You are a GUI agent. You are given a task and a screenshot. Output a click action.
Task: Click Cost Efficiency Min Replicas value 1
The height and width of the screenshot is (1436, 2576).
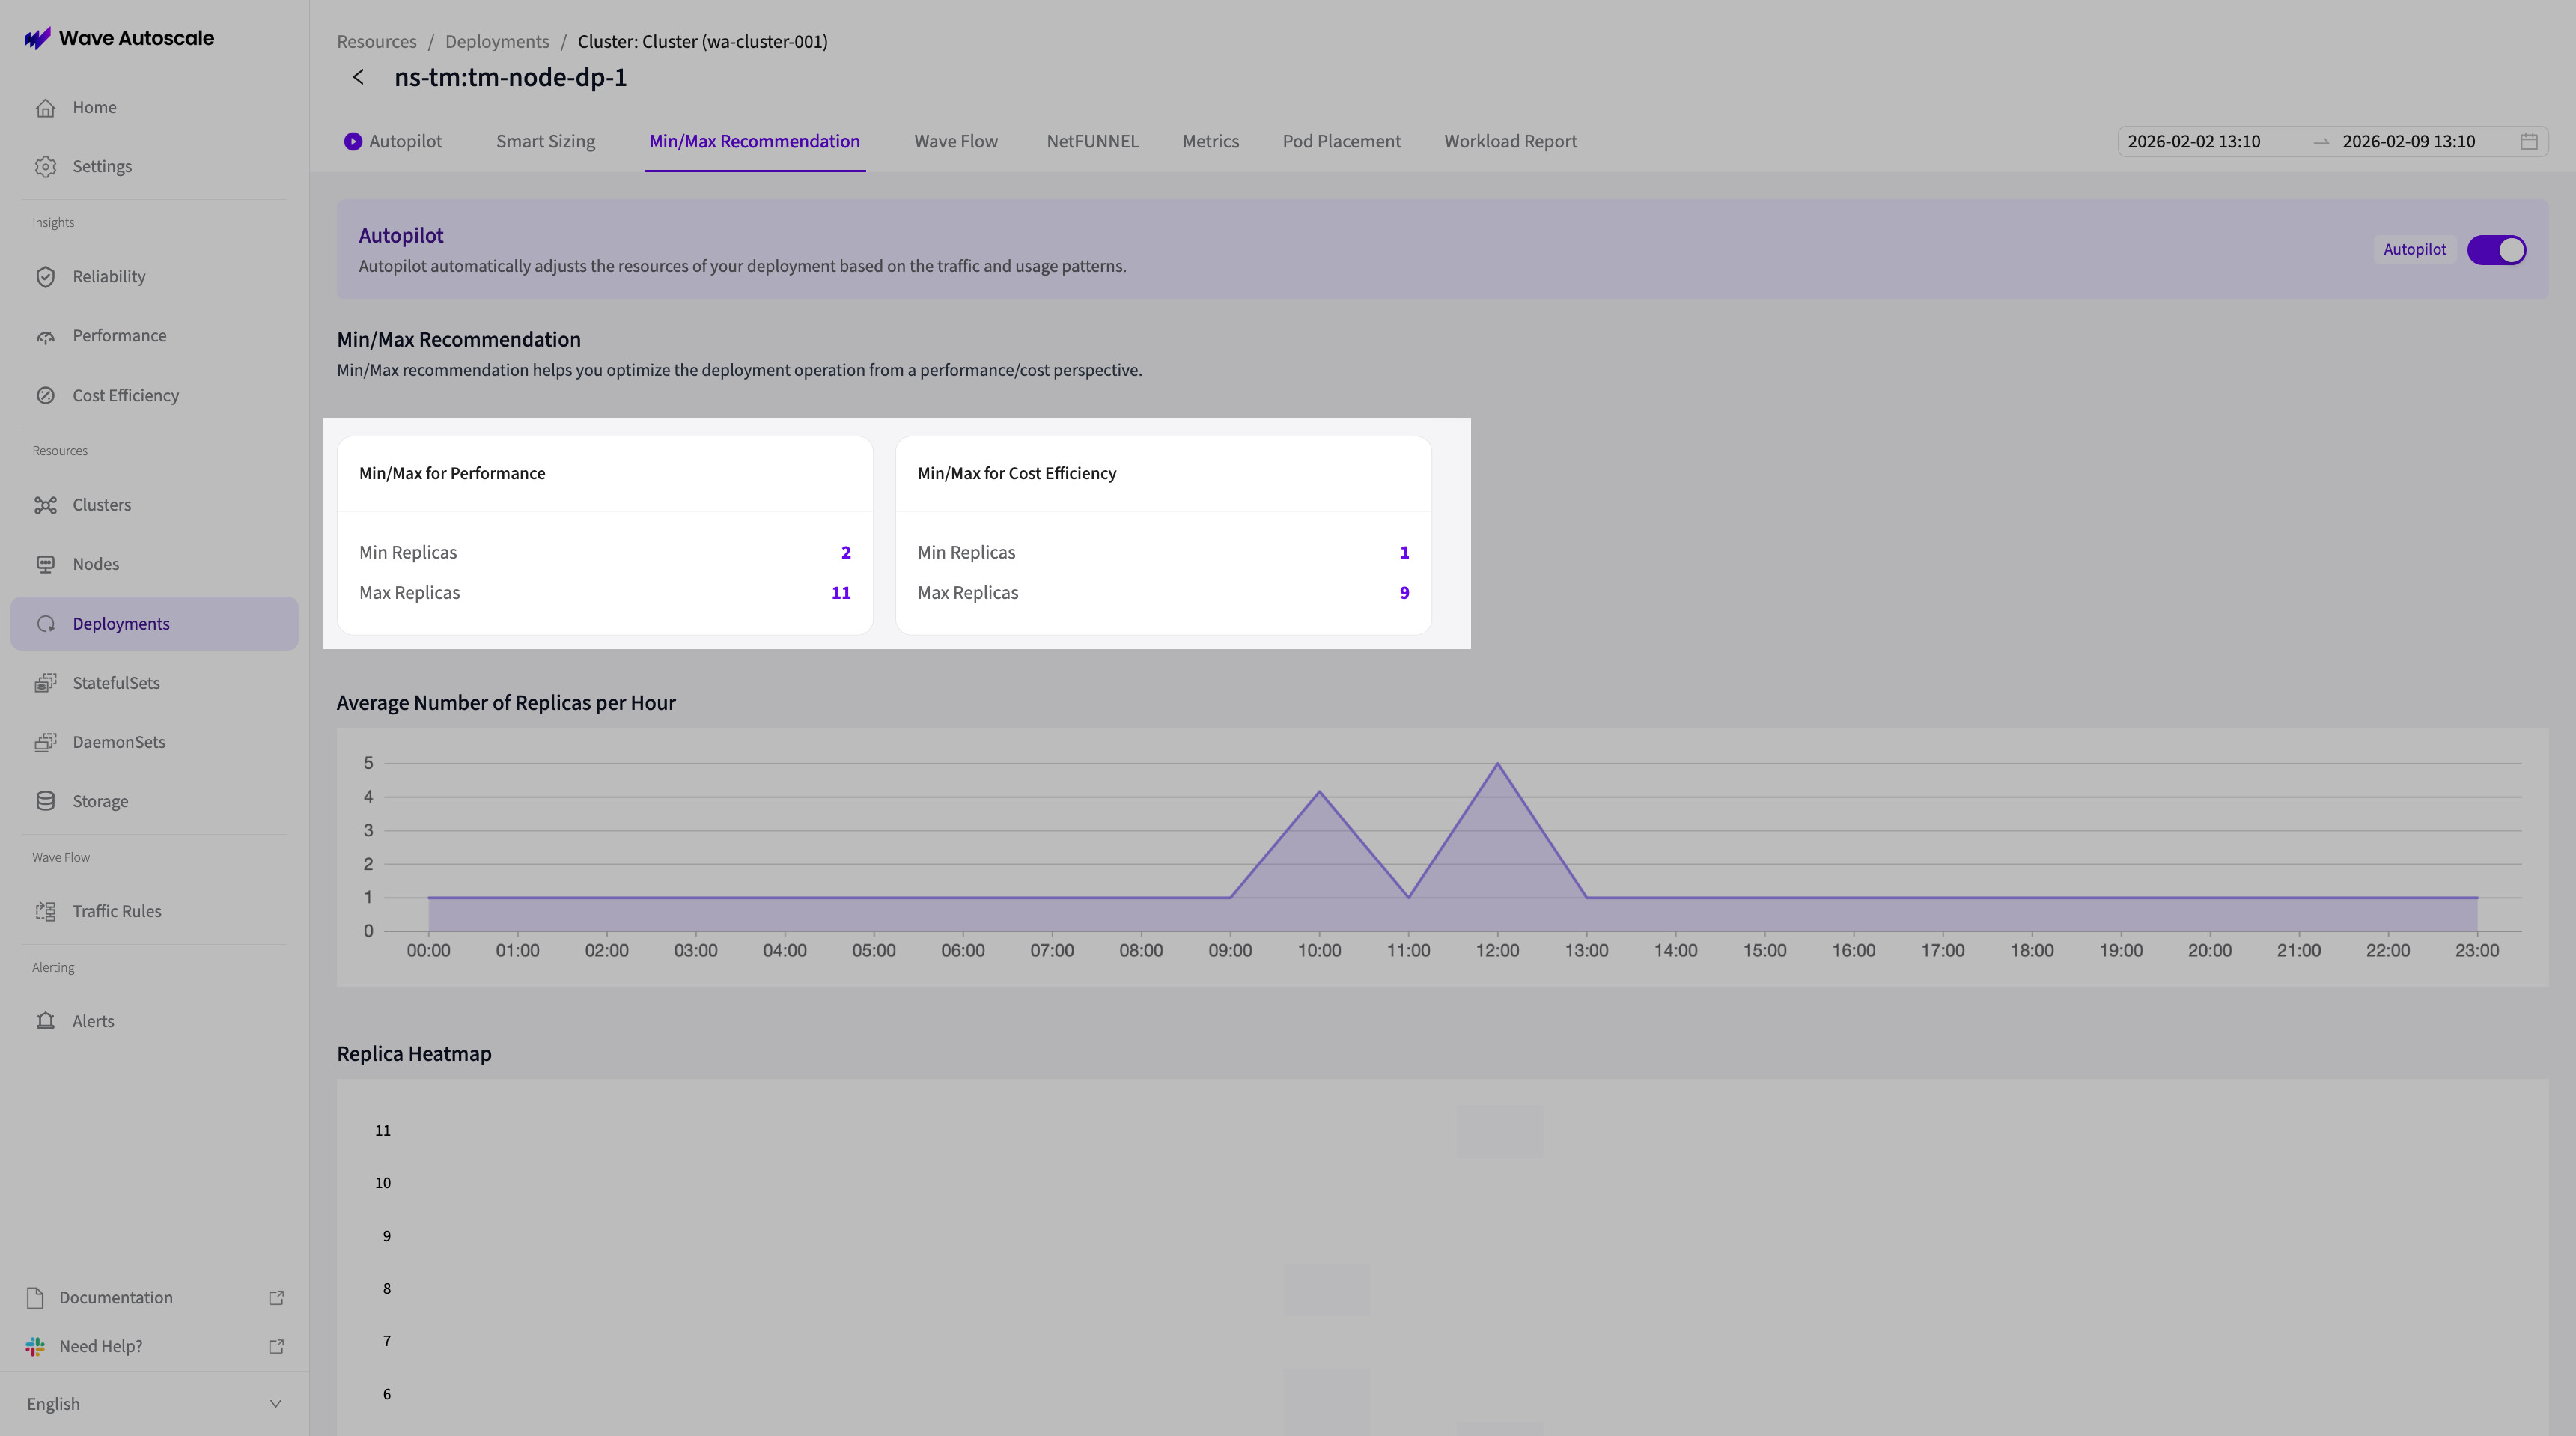click(x=1404, y=553)
